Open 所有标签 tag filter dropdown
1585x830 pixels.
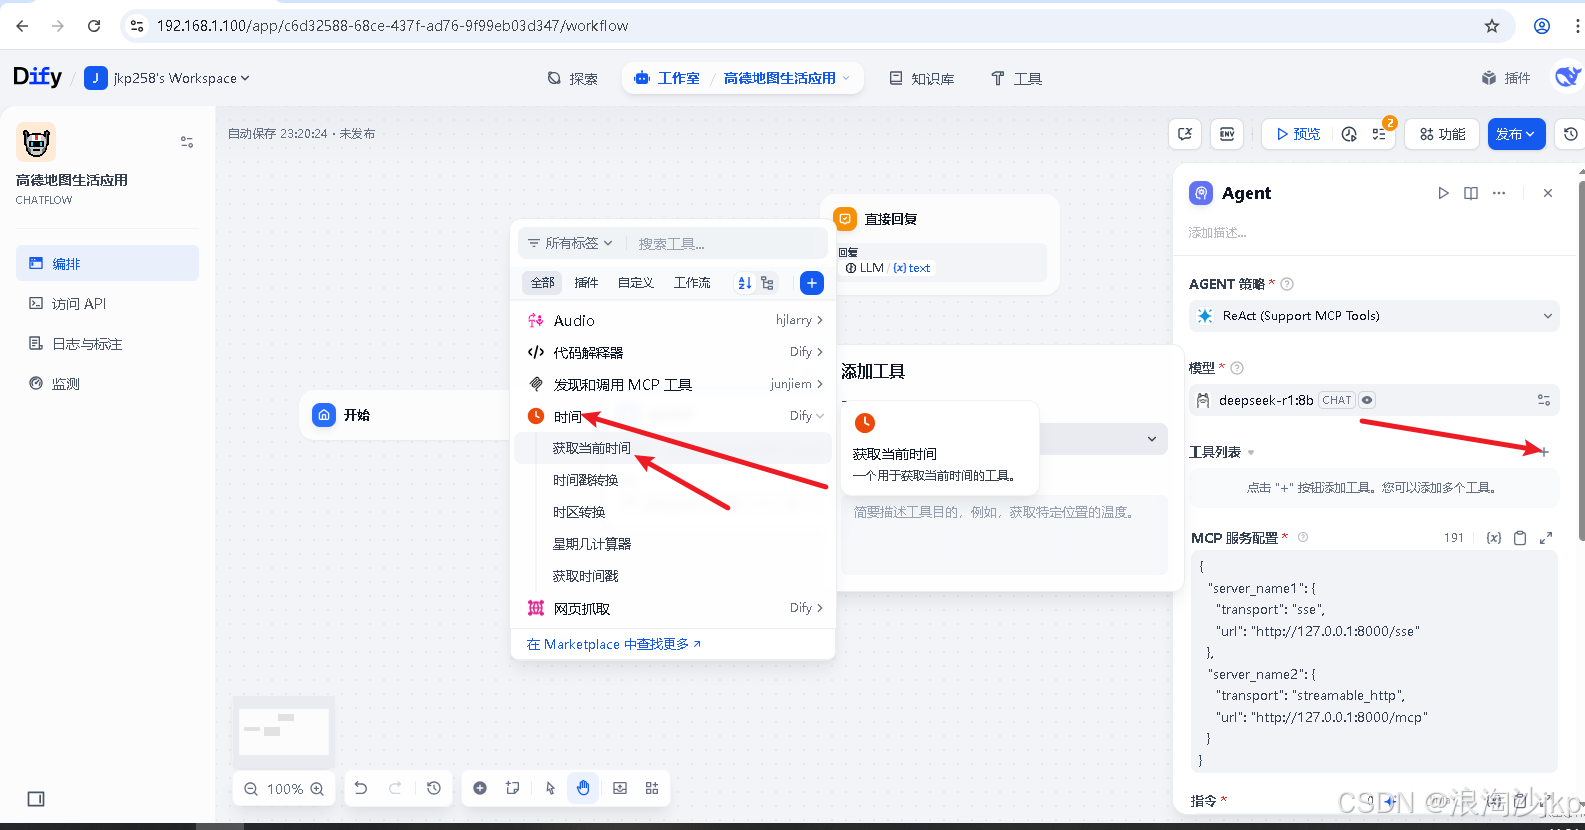[x=570, y=243]
